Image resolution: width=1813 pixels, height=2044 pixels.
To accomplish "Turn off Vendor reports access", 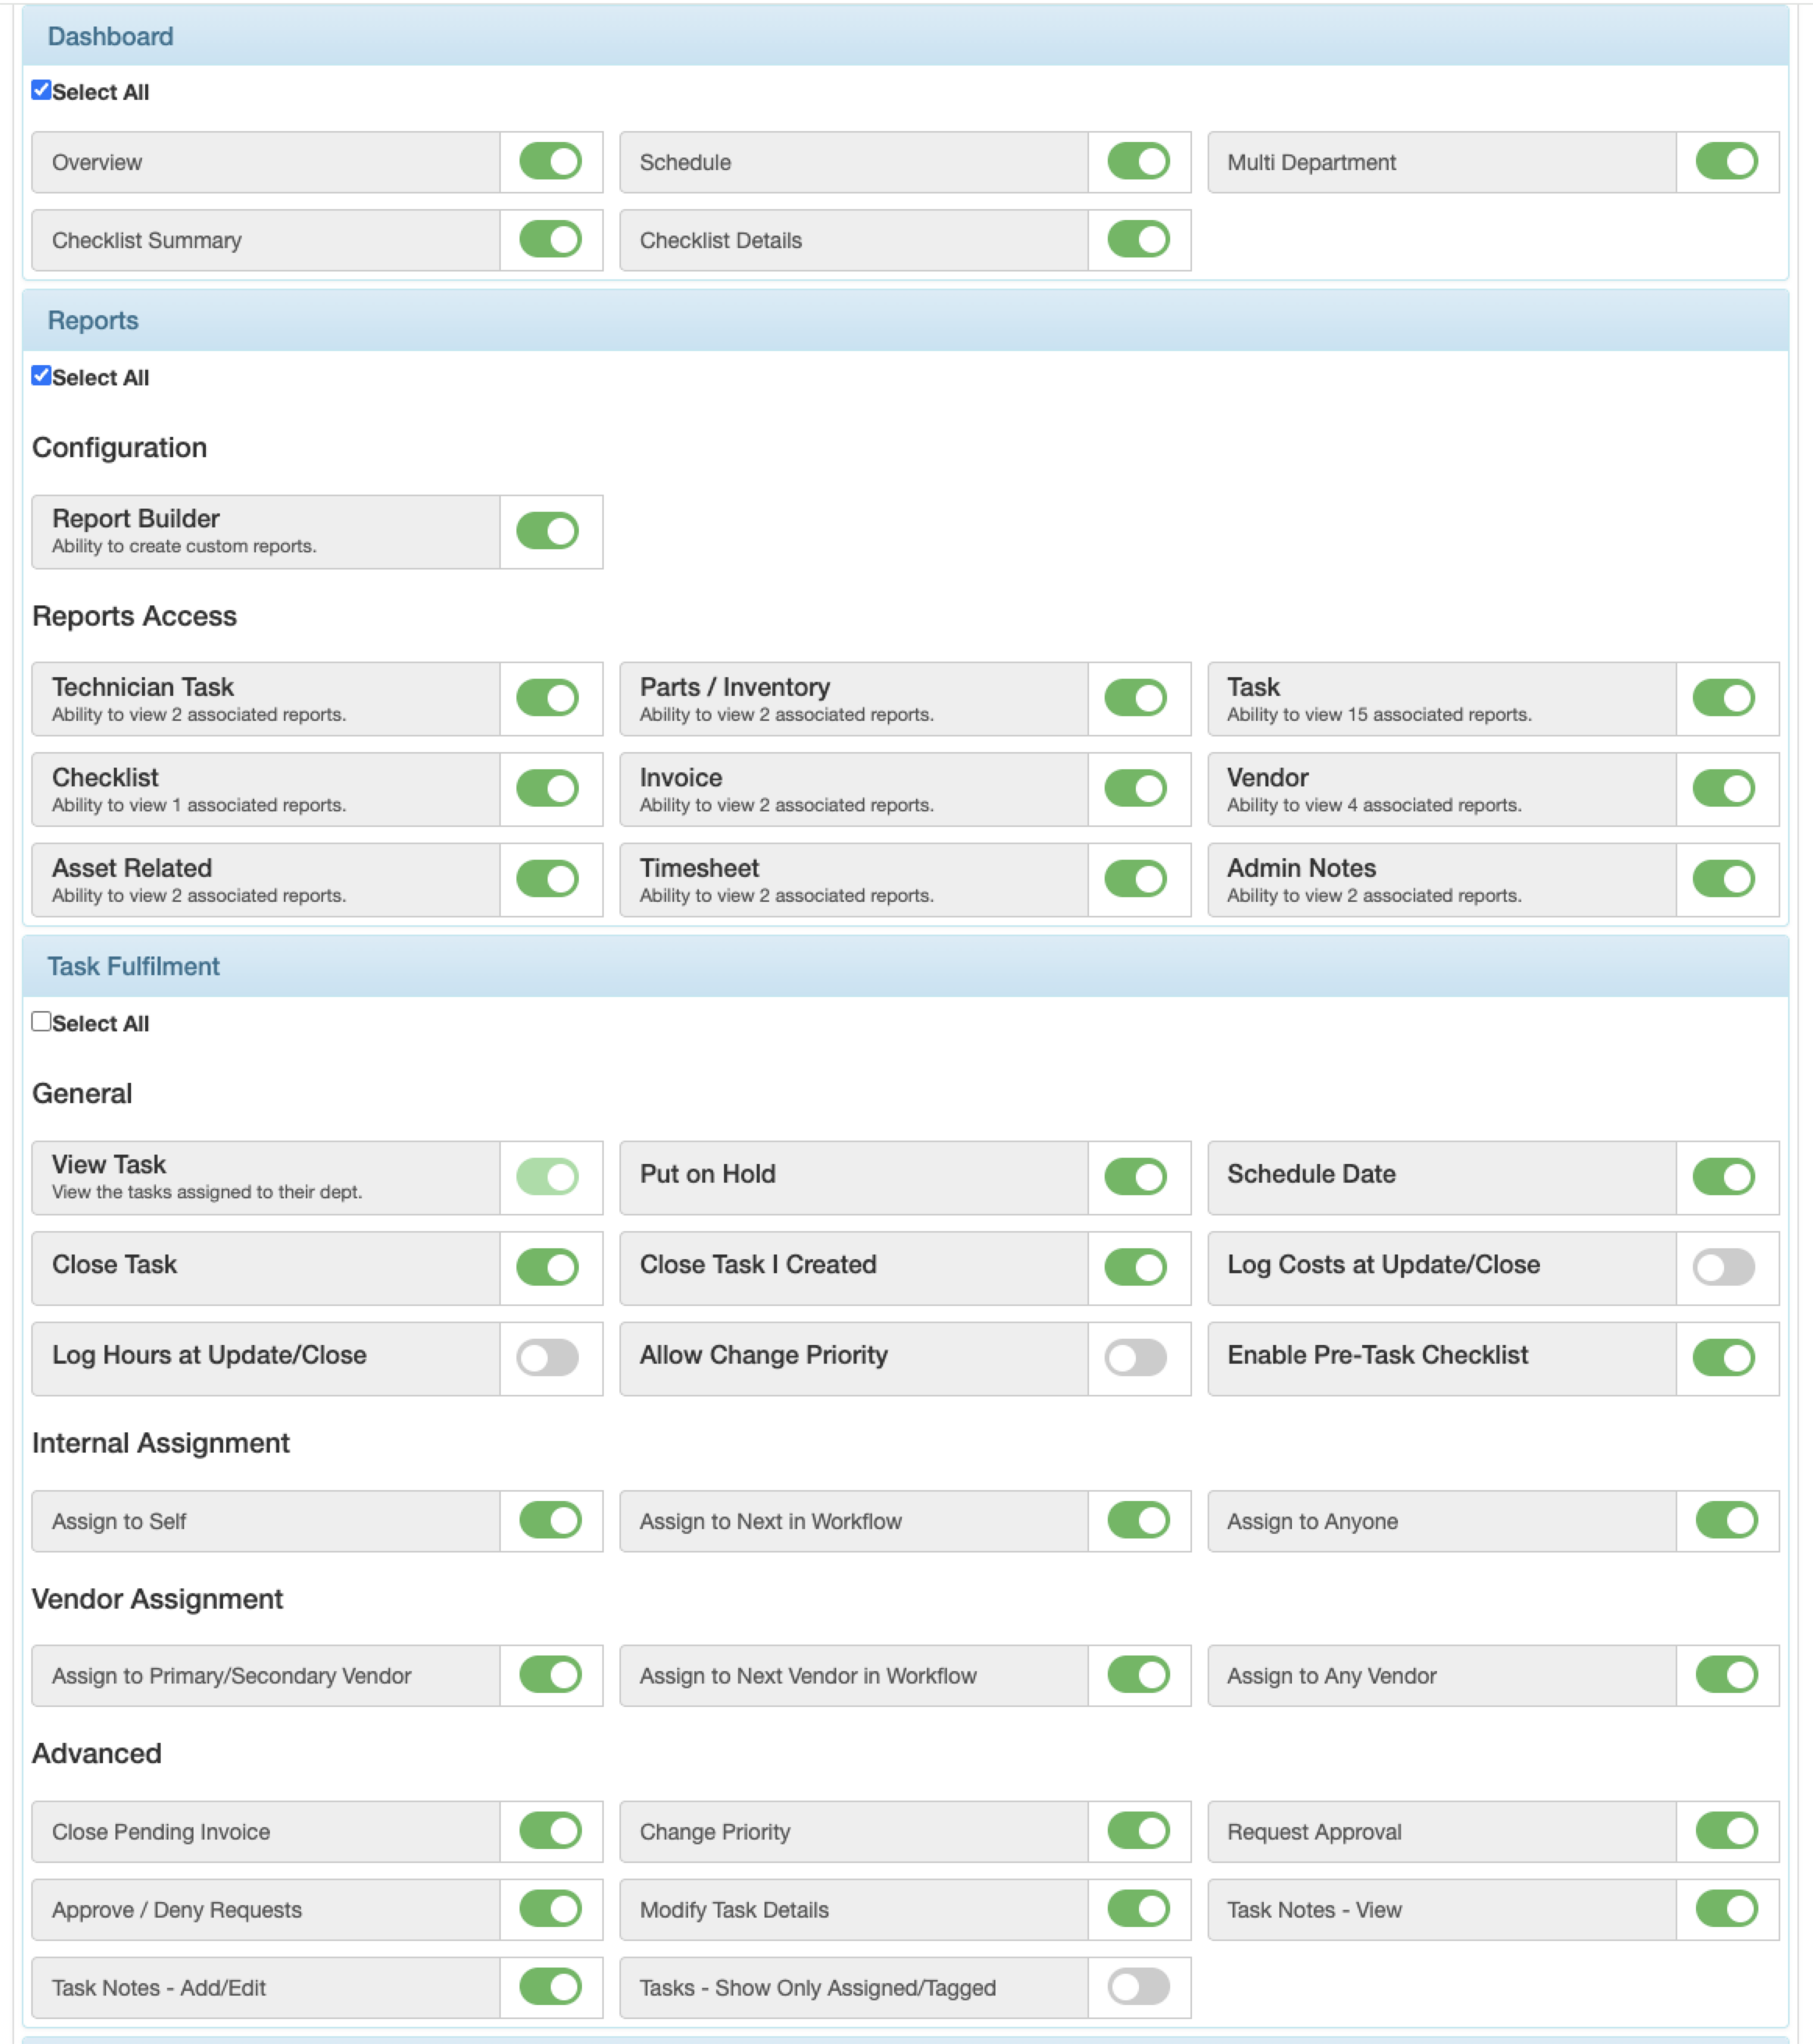I will 1724,788.
